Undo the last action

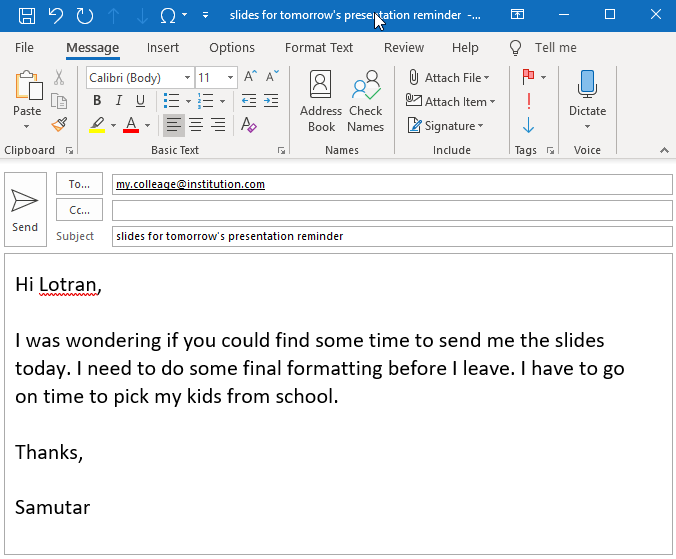[56, 16]
